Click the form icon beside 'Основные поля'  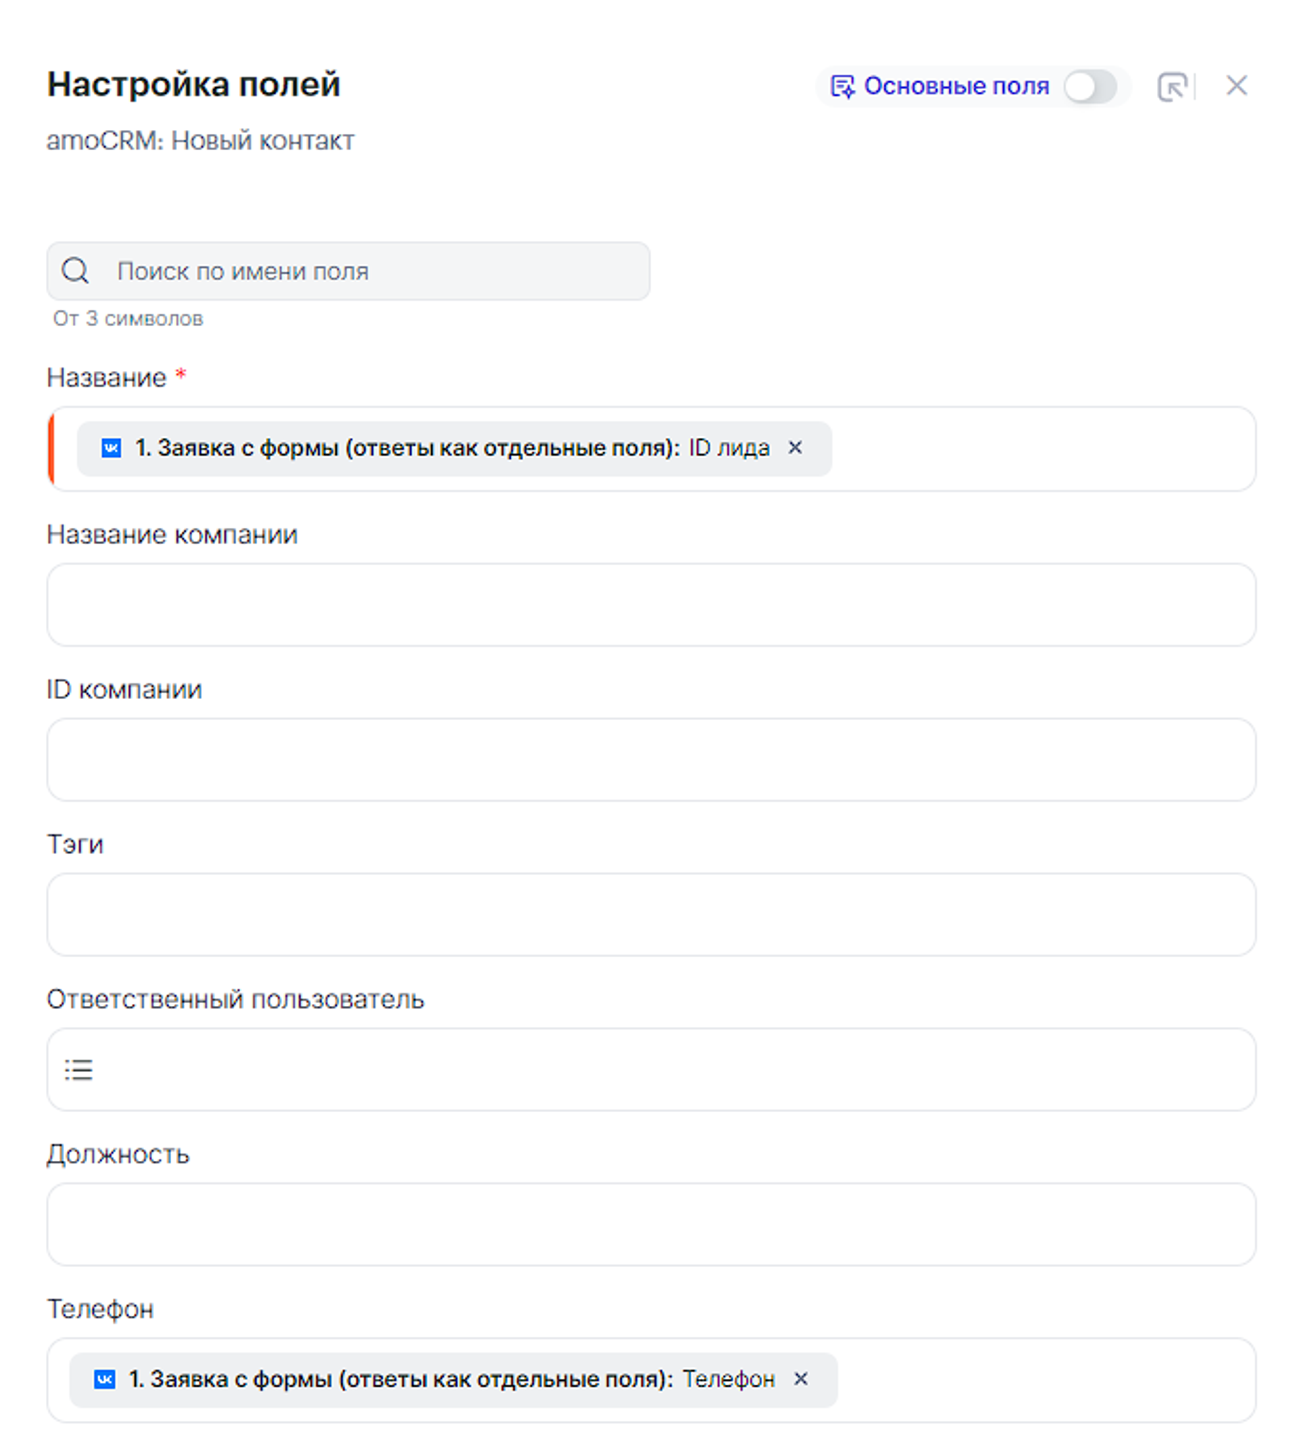pos(842,87)
